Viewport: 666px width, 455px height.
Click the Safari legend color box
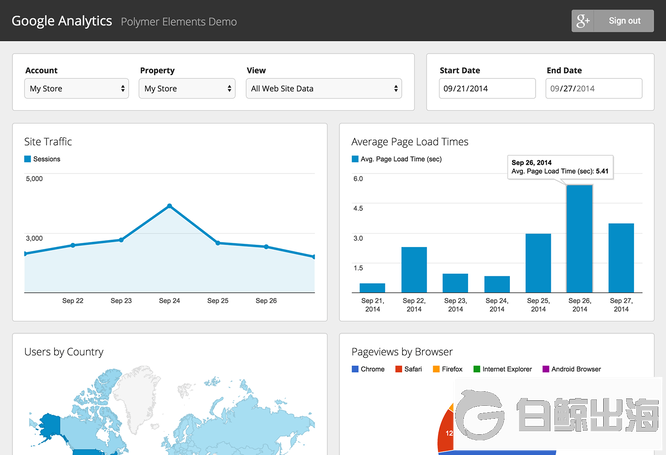[x=396, y=370]
